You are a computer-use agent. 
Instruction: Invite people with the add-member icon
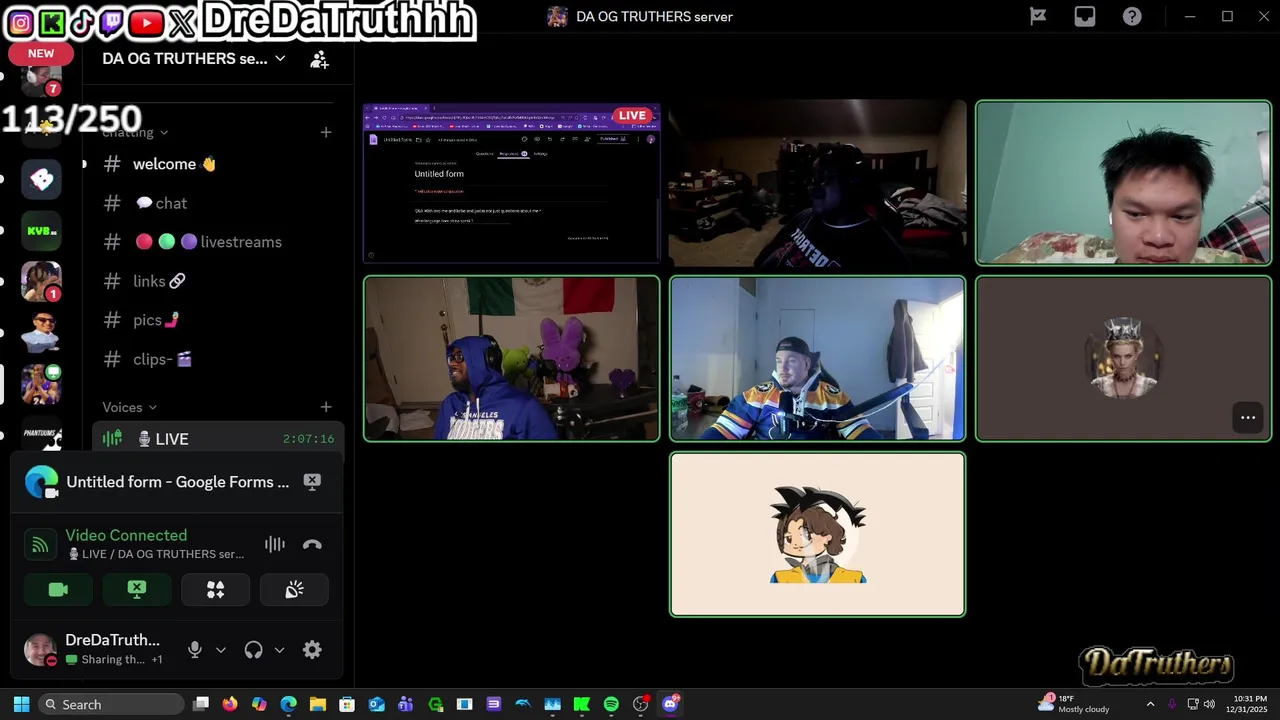point(319,59)
